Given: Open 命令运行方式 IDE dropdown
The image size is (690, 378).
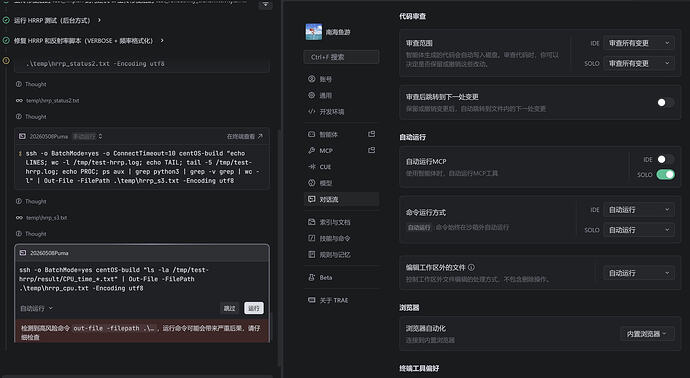Looking at the screenshot, I should (639, 210).
